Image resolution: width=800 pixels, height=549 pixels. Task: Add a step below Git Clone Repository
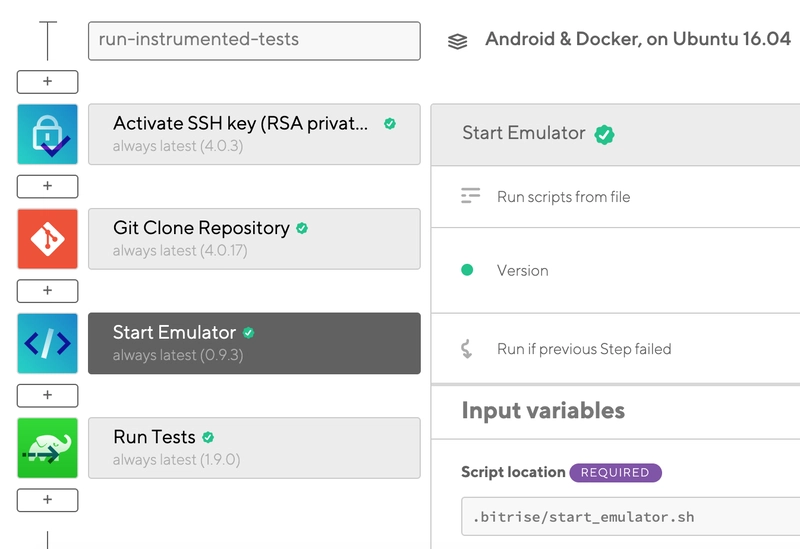(47, 291)
